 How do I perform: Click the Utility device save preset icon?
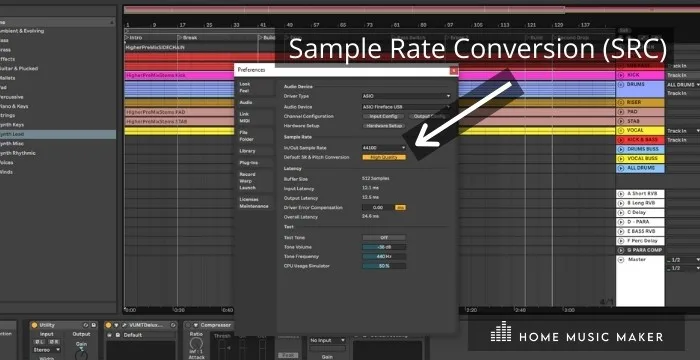(x=94, y=325)
